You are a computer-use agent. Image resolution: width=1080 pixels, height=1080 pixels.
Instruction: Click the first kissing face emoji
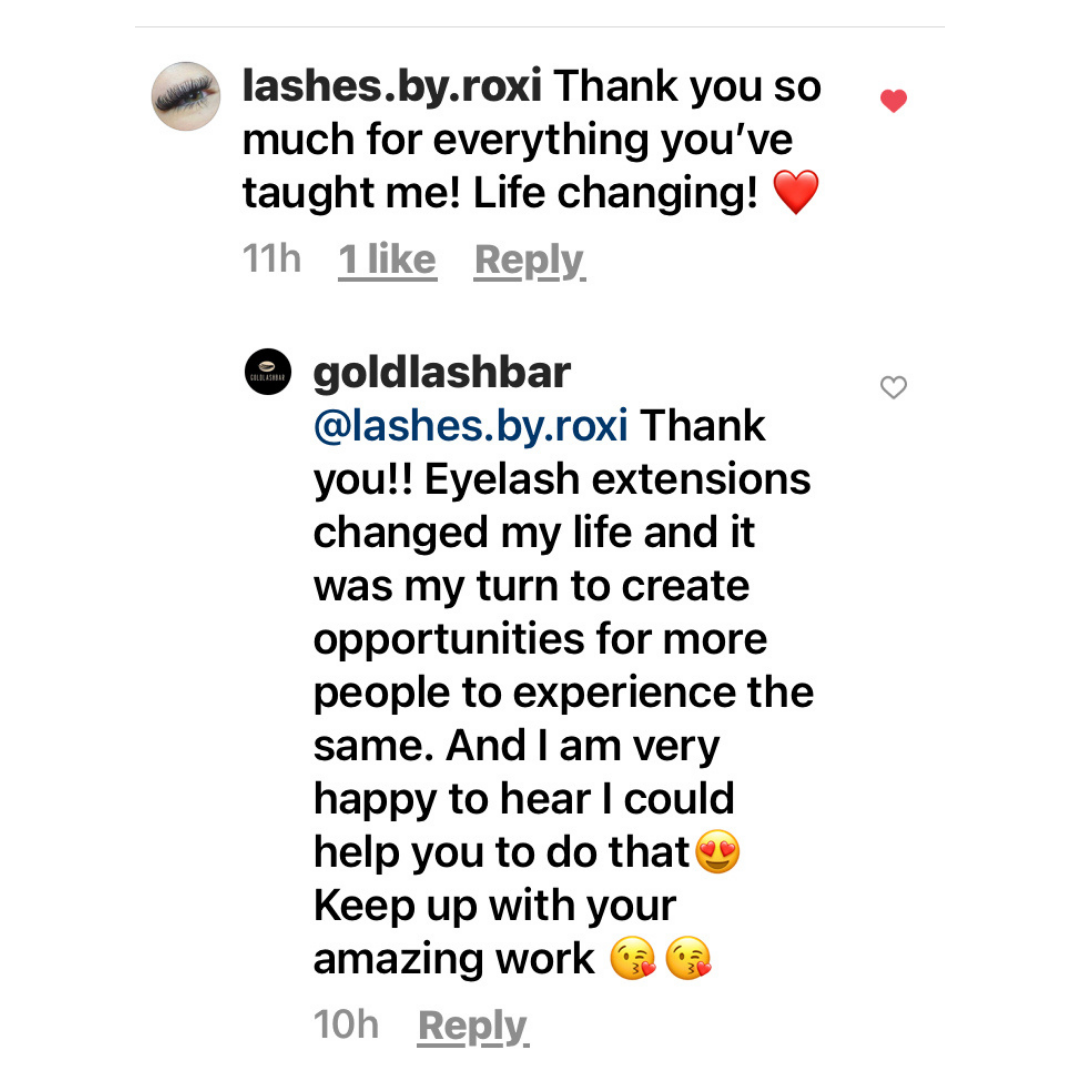633,960
